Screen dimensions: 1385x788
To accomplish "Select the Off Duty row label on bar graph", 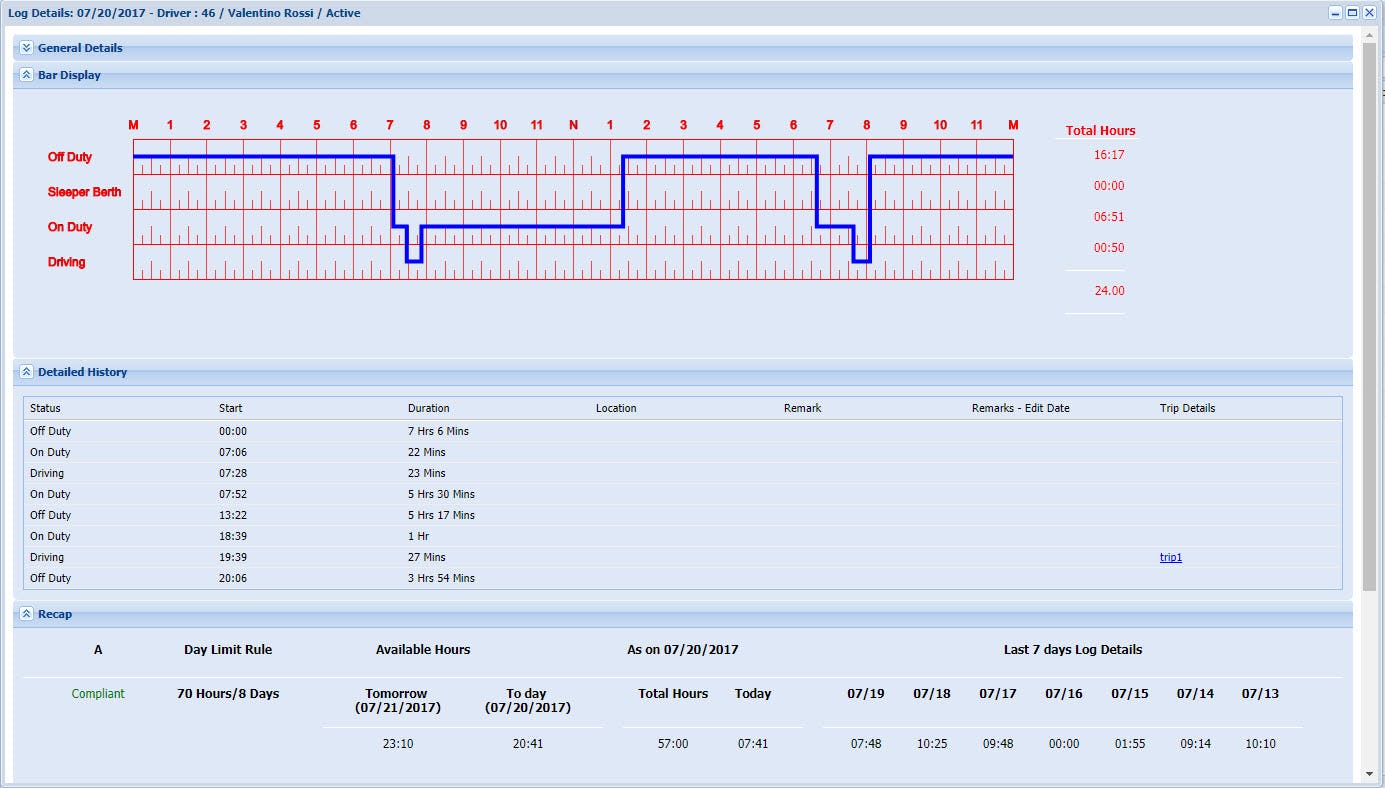I will tap(71, 157).
